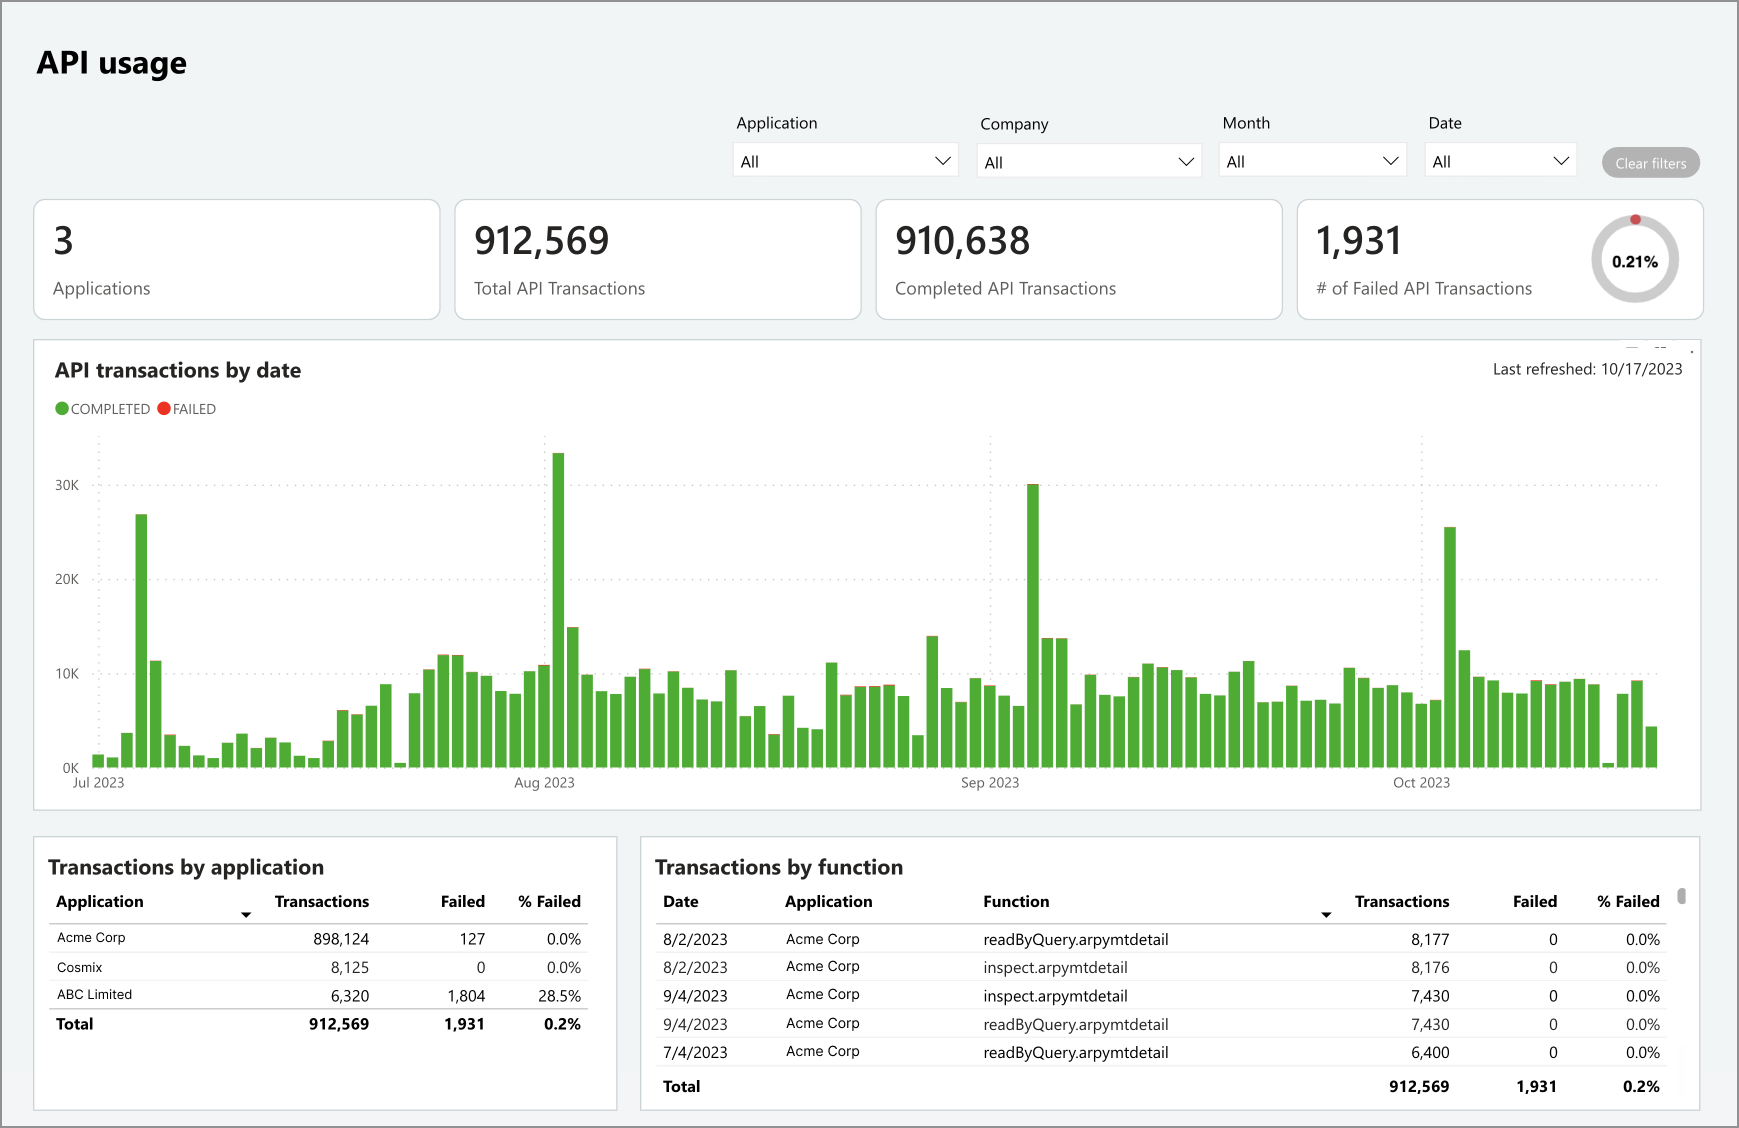This screenshot has height=1128, width=1739.
Task: Click sort arrow next to Function column header
Action: coord(1326,915)
